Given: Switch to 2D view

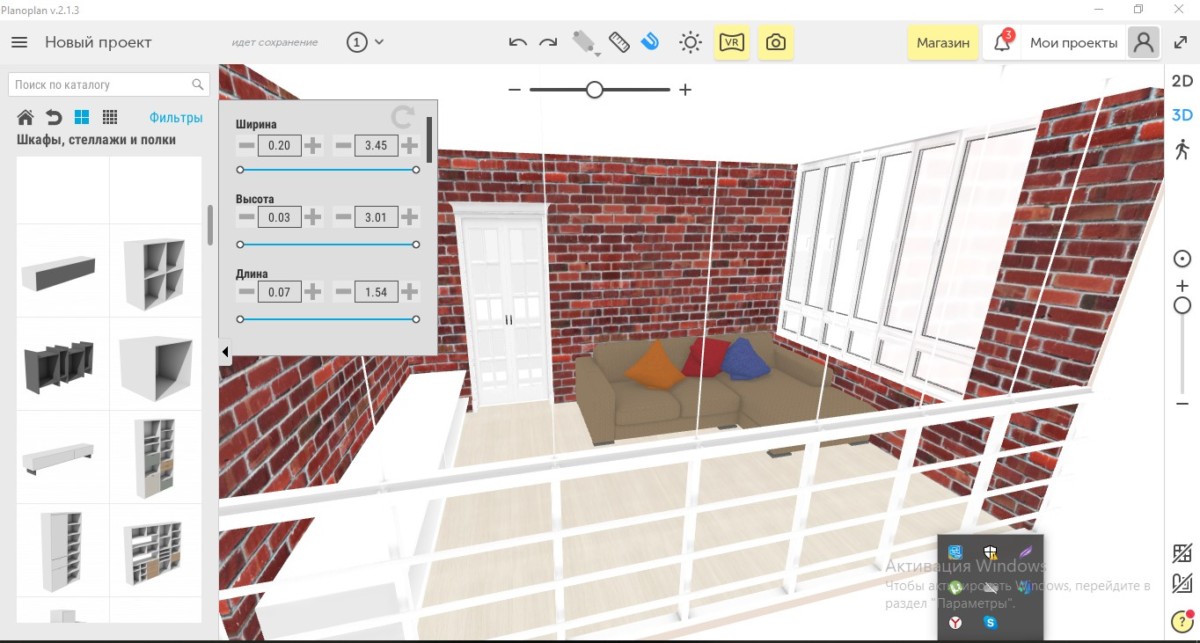Looking at the screenshot, I should pyautogui.click(x=1183, y=81).
